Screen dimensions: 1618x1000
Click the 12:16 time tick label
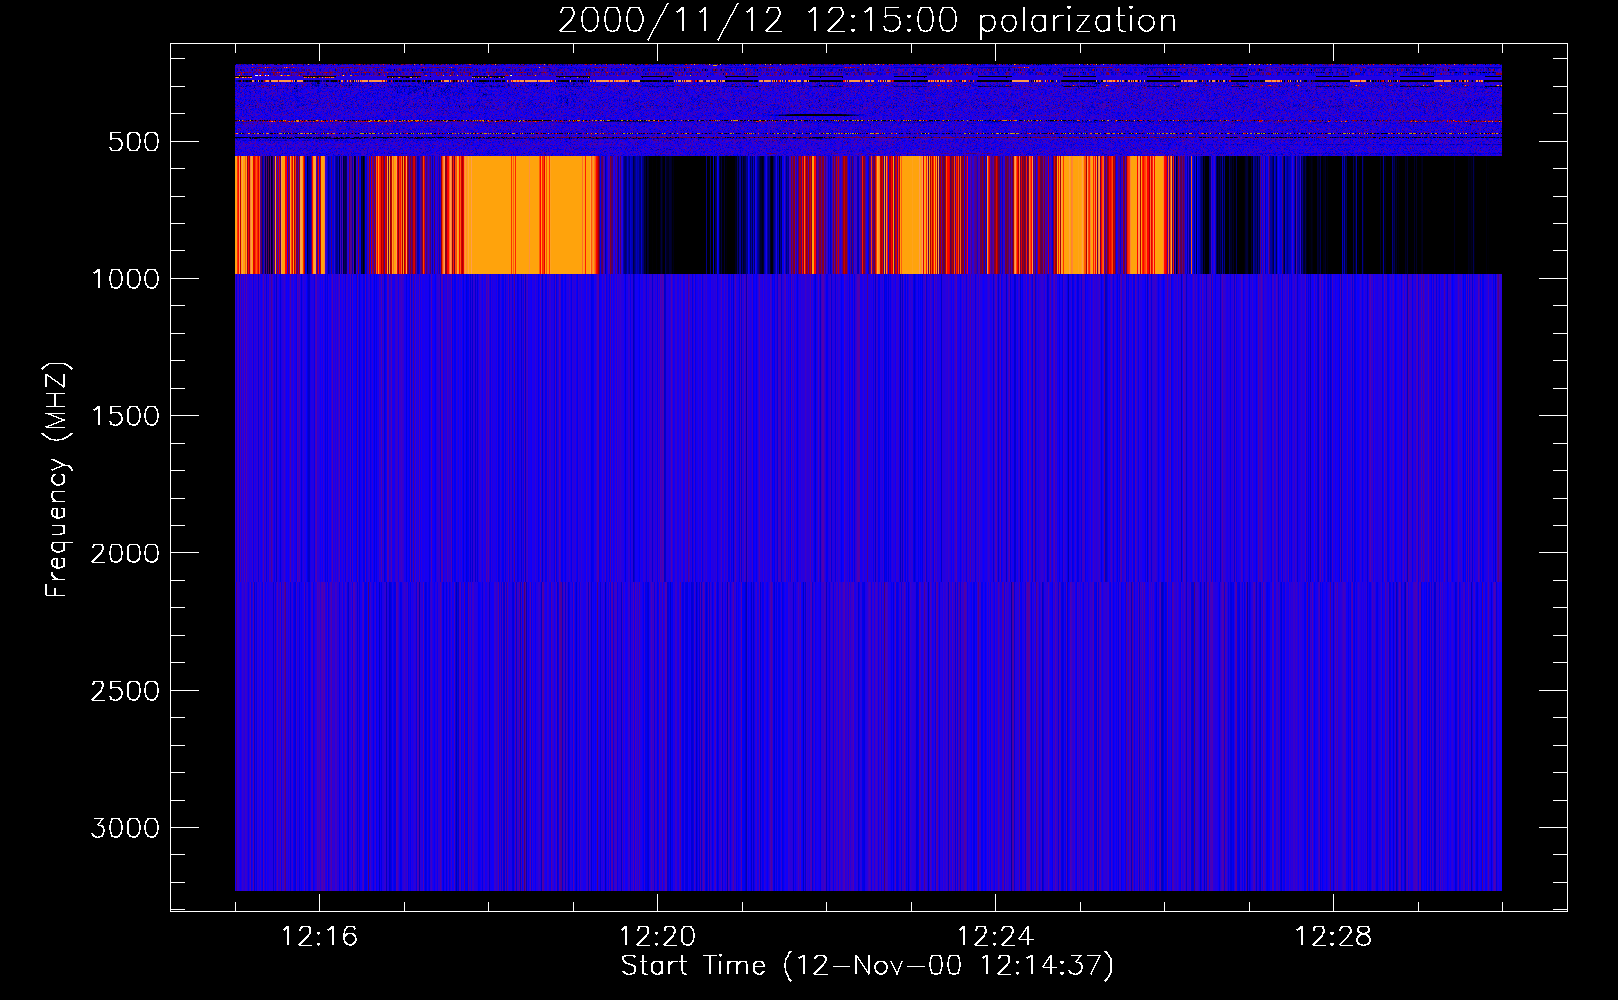[x=320, y=937]
